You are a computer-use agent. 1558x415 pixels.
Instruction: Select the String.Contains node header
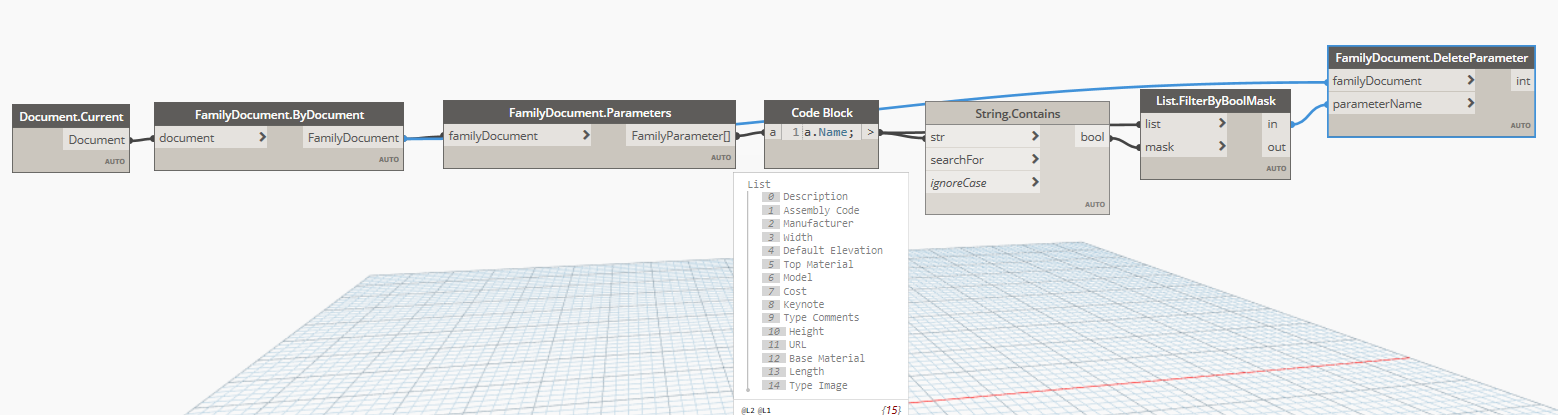click(x=1018, y=114)
